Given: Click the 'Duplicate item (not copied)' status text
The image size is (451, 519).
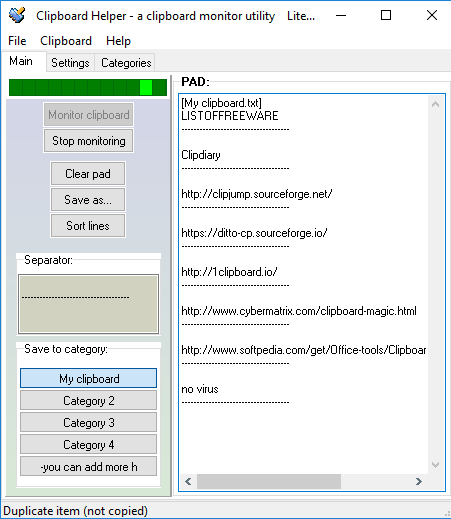Looking at the screenshot, I should point(75,511).
